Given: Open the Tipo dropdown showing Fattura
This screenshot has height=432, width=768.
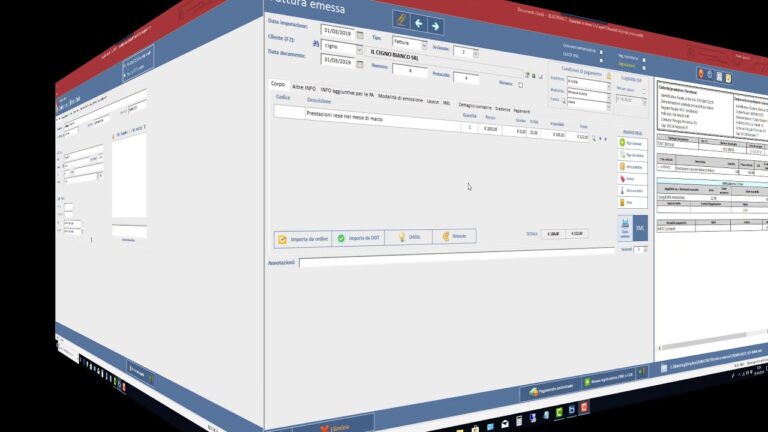Looking at the screenshot, I should pos(424,46).
